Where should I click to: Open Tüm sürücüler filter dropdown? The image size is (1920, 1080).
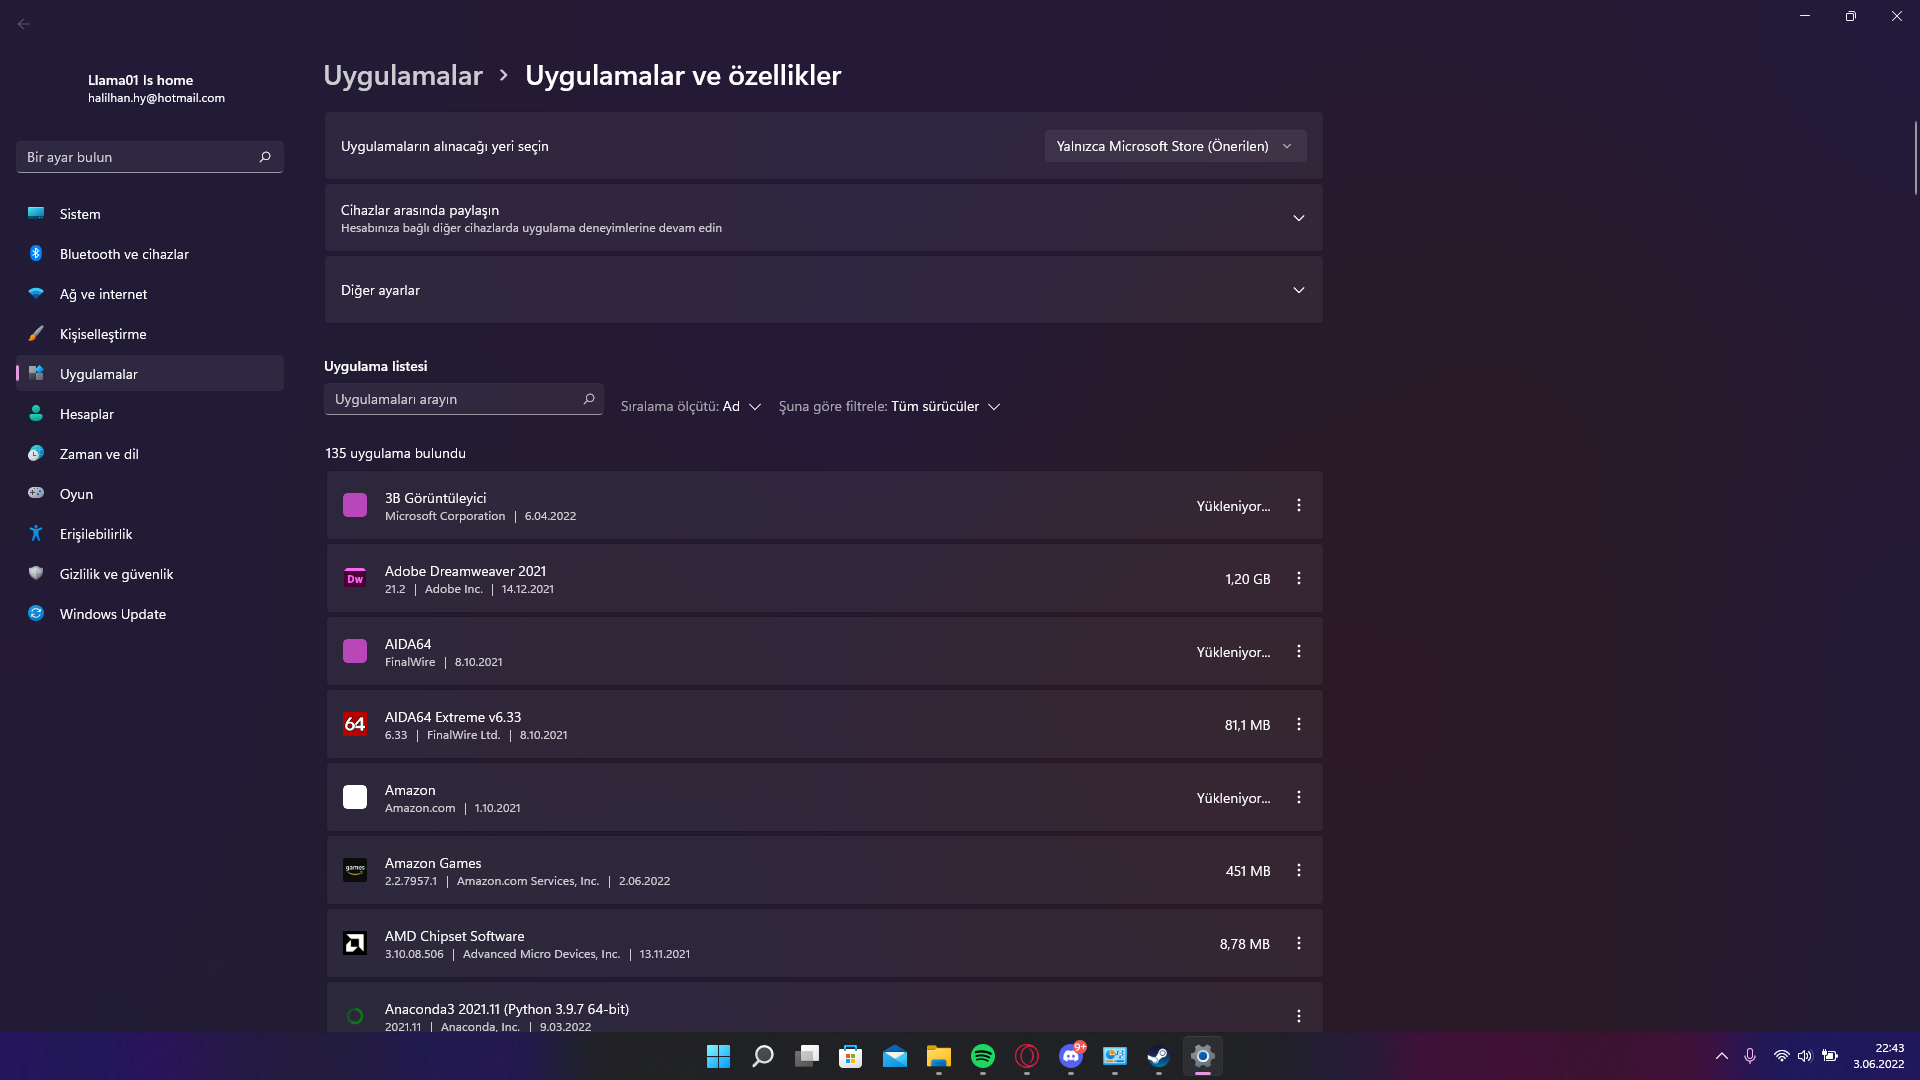tap(889, 406)
